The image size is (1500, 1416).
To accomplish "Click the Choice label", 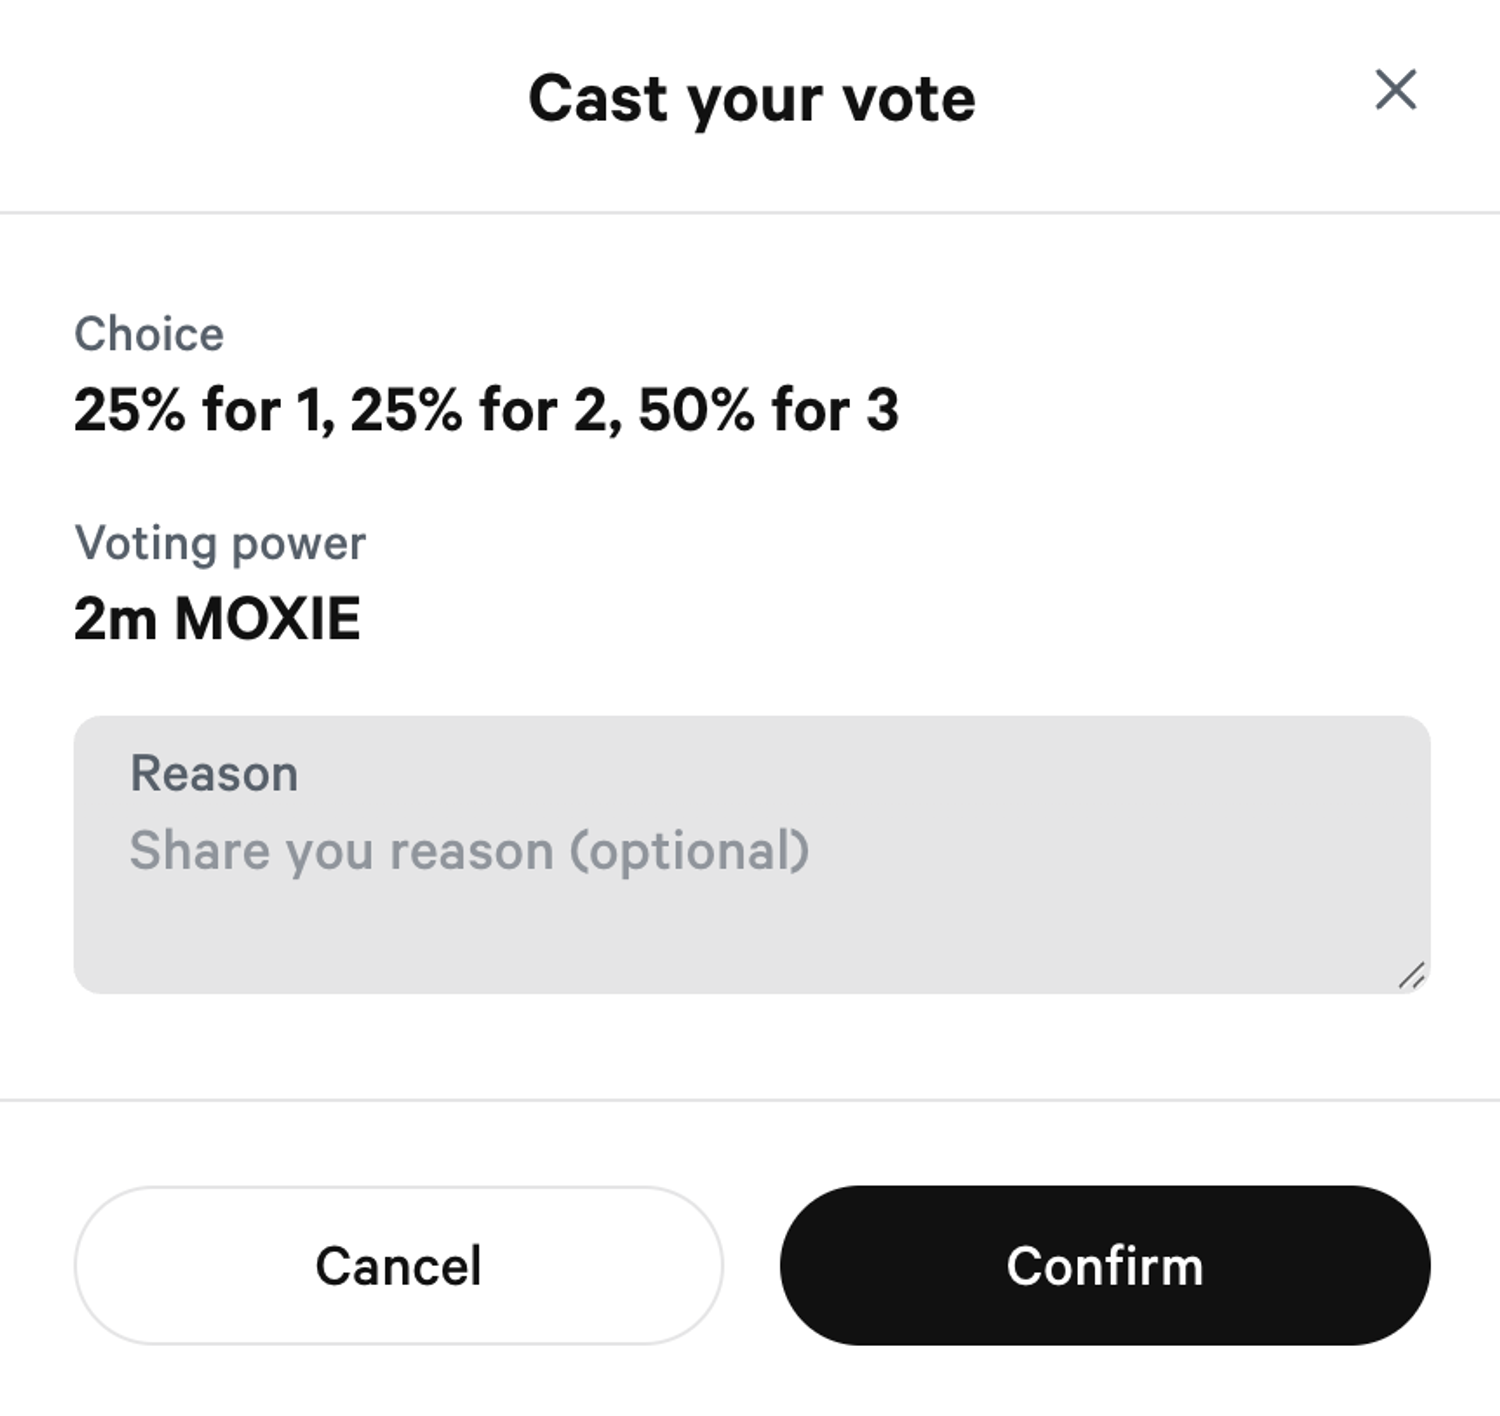I will click(149, 334).
